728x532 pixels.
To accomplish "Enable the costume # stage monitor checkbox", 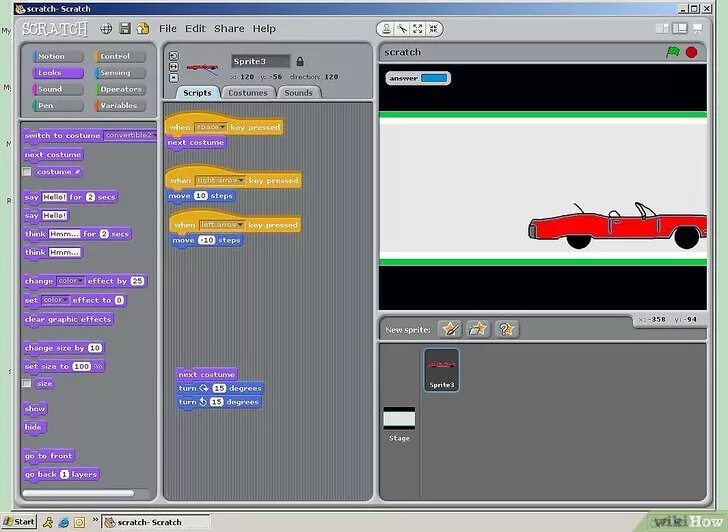I will click(x=27, y=172).
